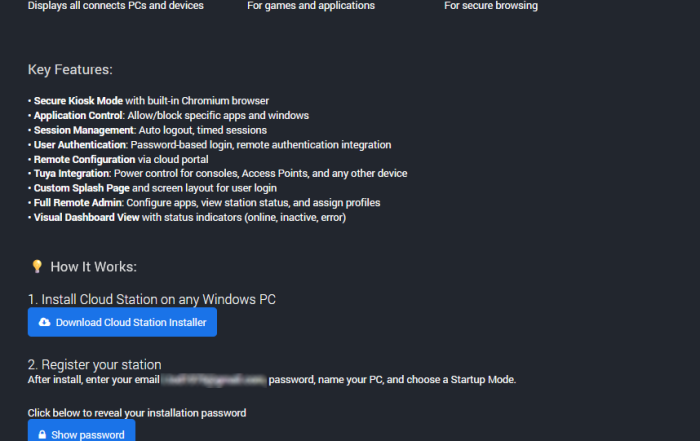Click the Register your station step heading
Viewport: 700px width, 441px height.
[94, 365]
